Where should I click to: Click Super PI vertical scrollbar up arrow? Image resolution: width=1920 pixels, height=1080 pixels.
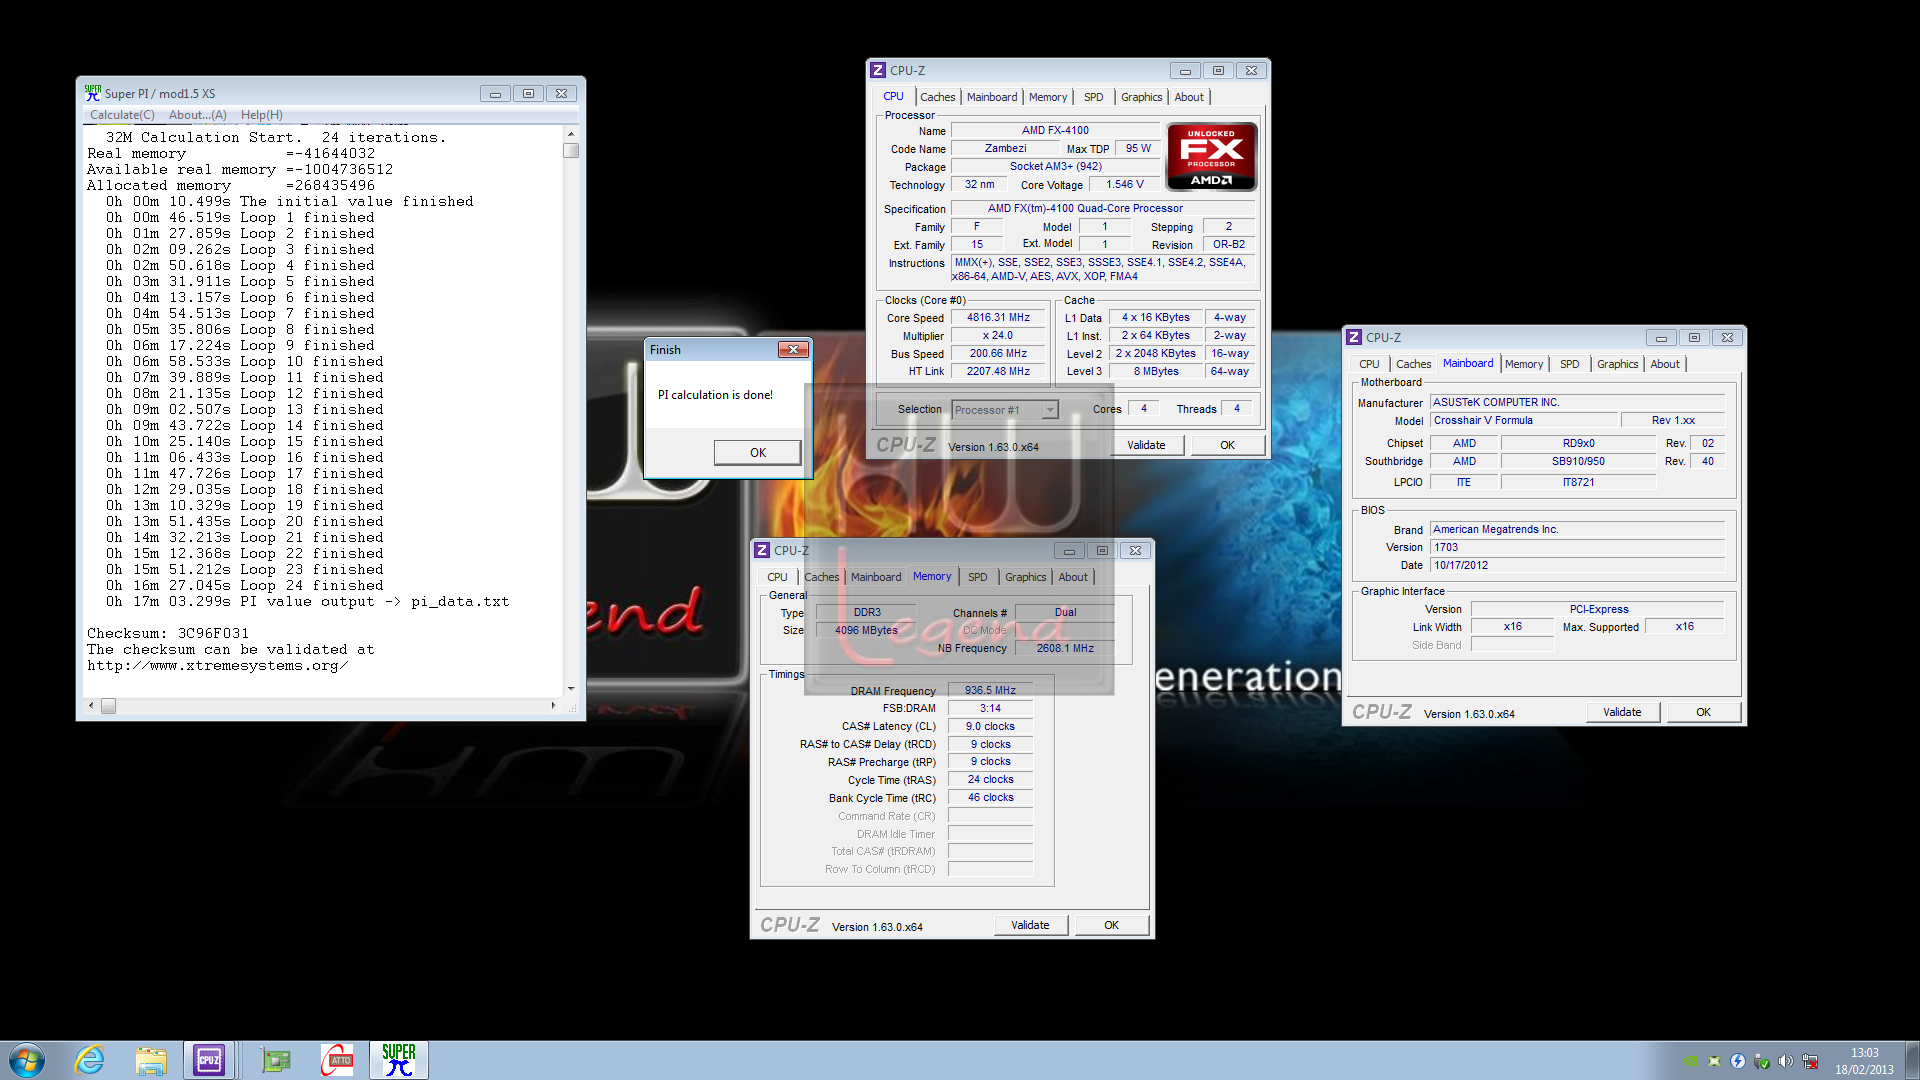[571, 134]
